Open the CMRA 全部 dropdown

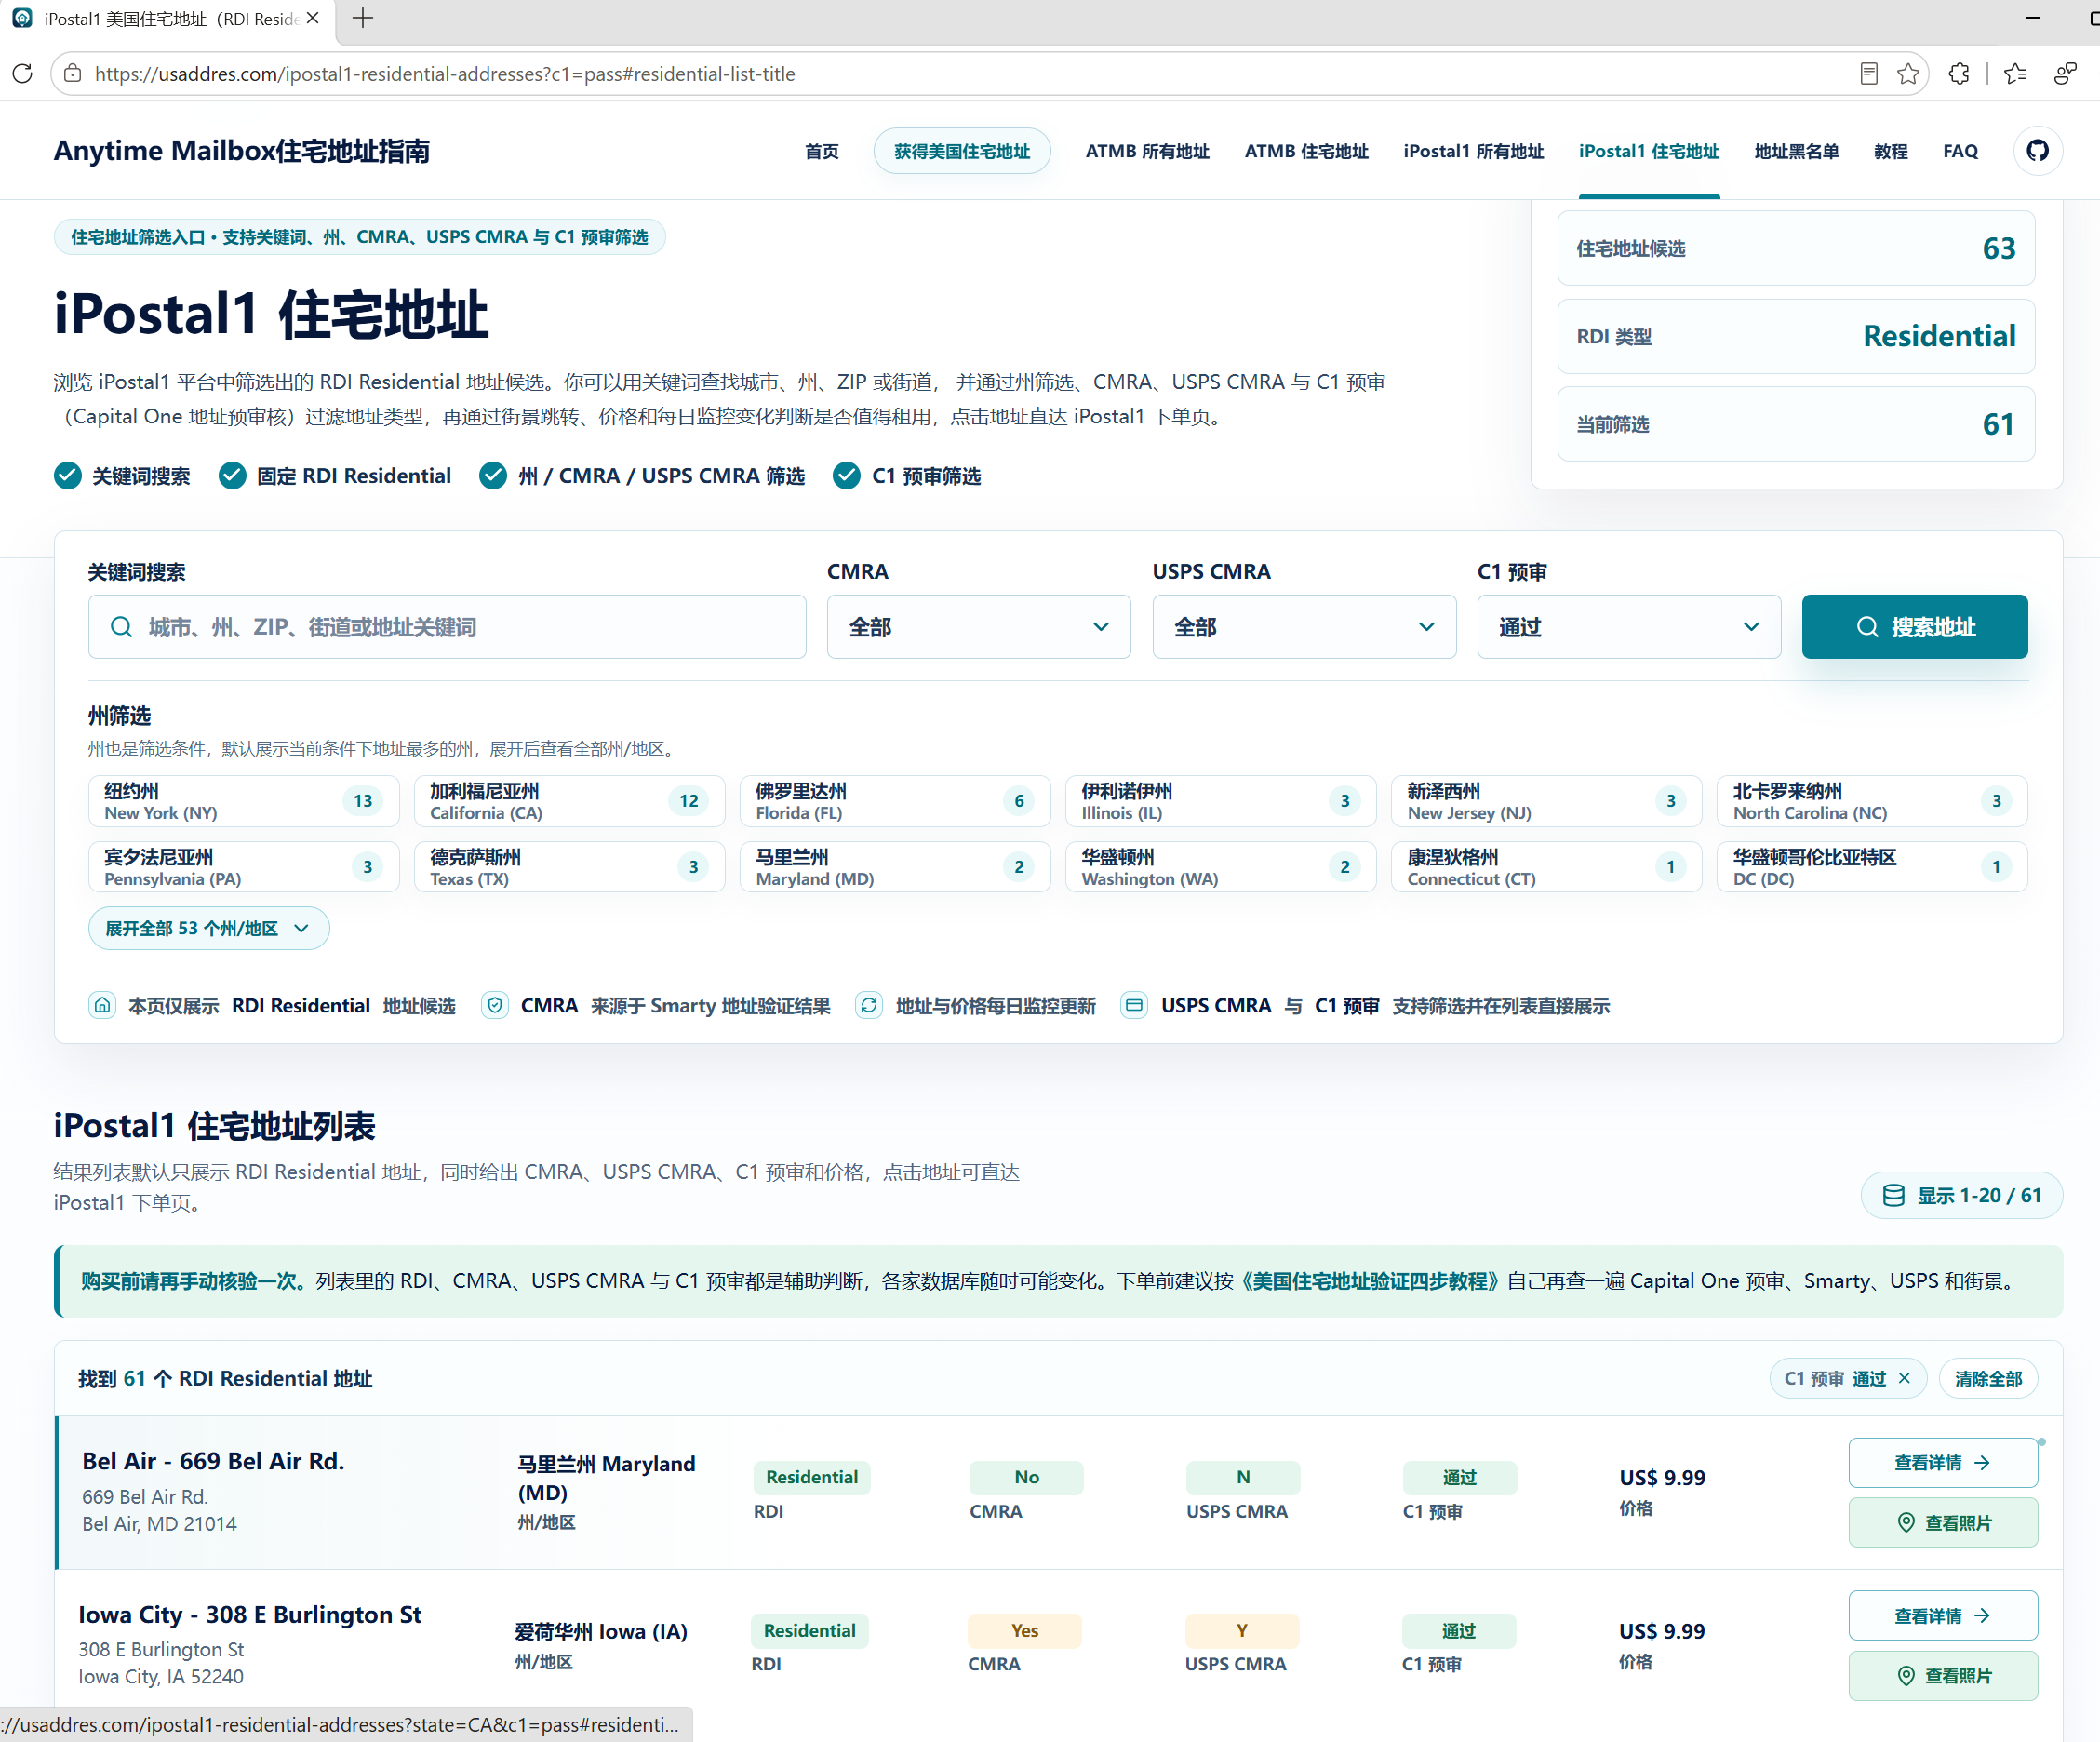979,627
